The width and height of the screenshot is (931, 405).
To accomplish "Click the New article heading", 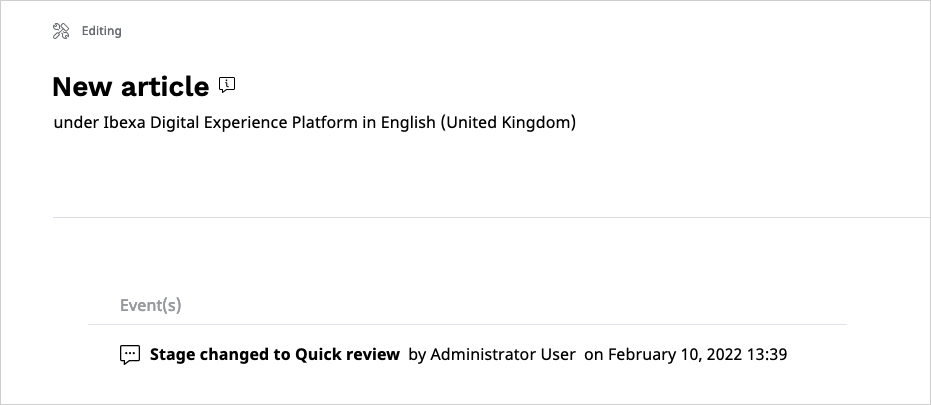I will point(131,87).
